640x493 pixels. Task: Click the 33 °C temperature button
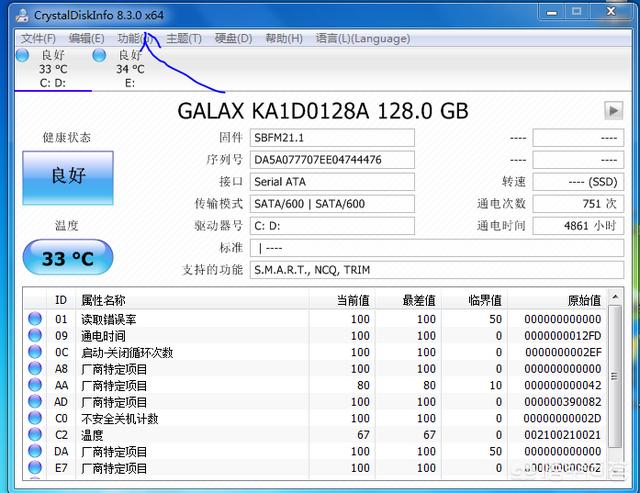[x=68, y=259]
